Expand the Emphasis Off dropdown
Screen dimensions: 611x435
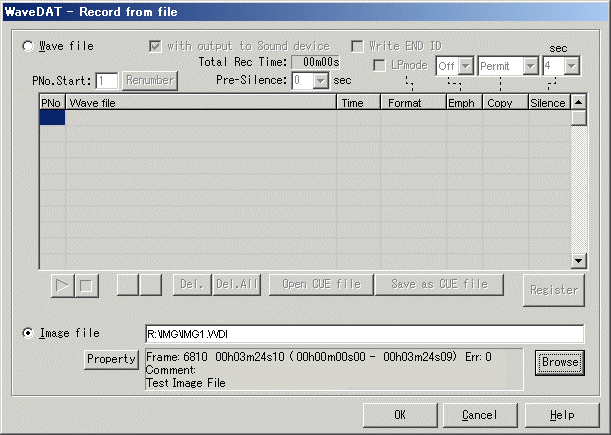(465, 65)
